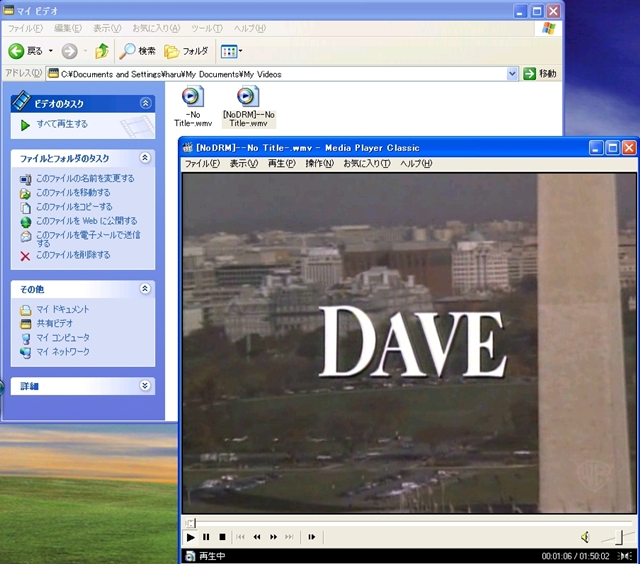Open 編集(E) menu in マイ ビデオ window
640x564 pixels.
(68, 28)
